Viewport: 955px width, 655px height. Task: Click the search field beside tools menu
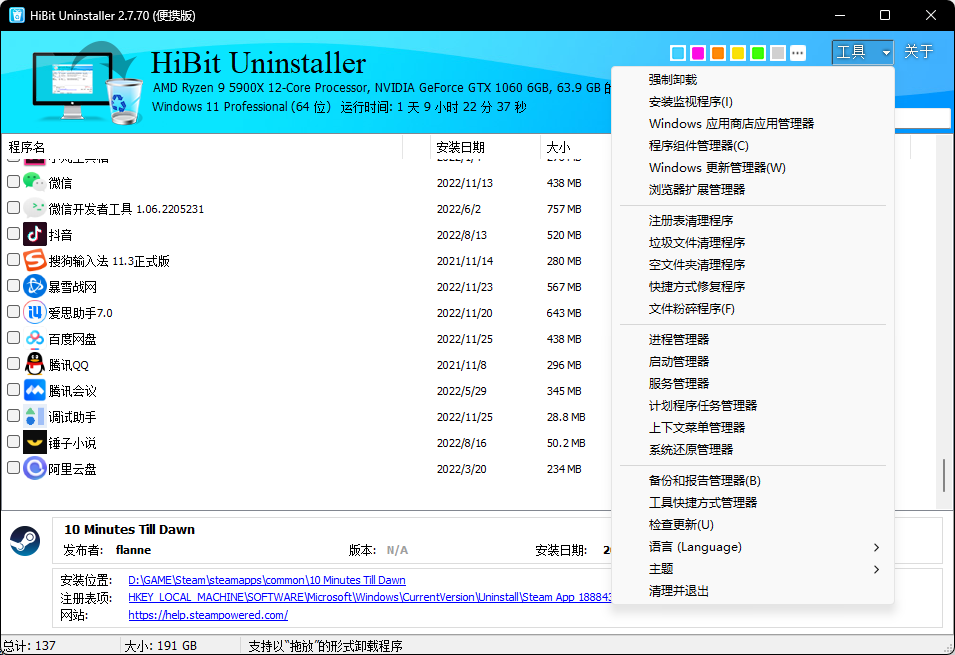922,118
